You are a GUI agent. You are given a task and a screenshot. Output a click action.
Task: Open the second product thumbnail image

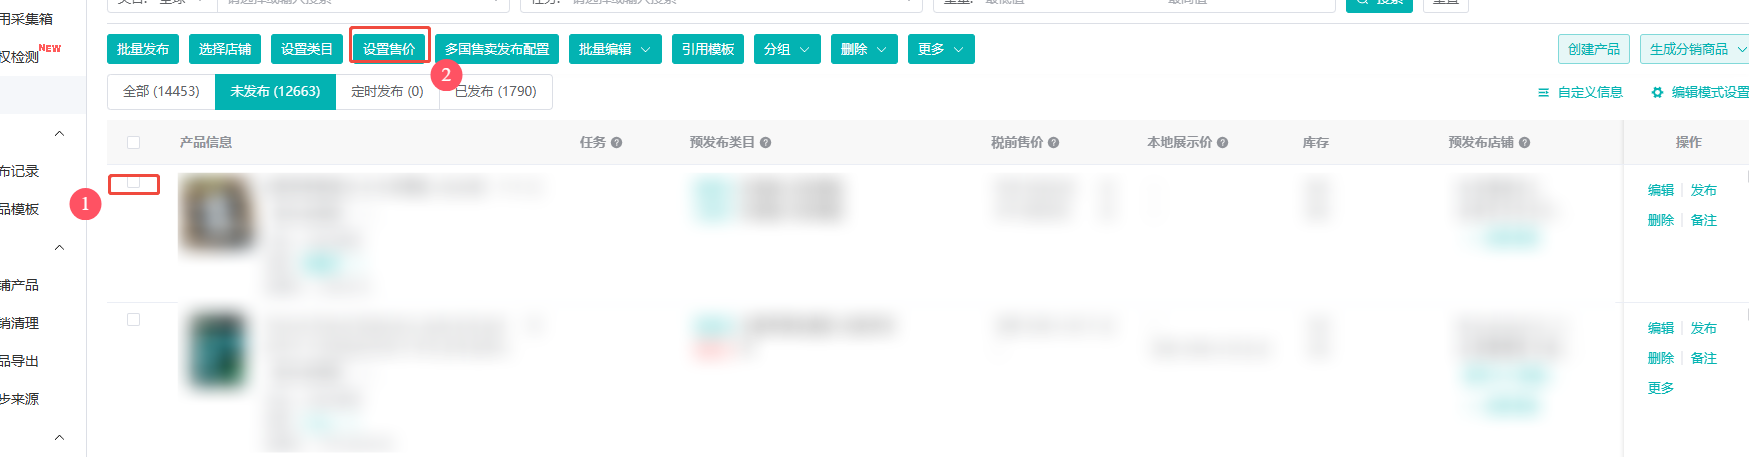(217, 352)
